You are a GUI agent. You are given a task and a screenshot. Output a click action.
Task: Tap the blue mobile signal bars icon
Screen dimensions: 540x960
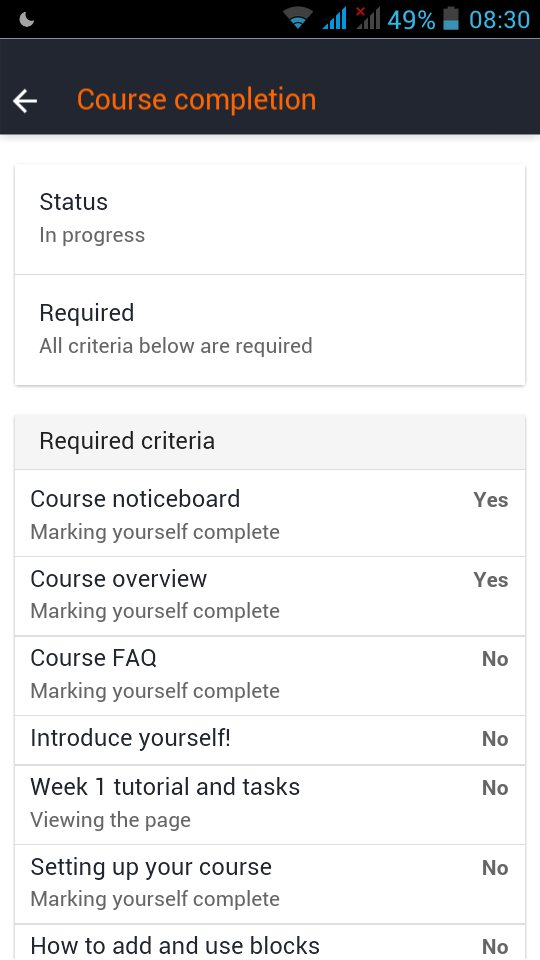click(x=334, y=18)
